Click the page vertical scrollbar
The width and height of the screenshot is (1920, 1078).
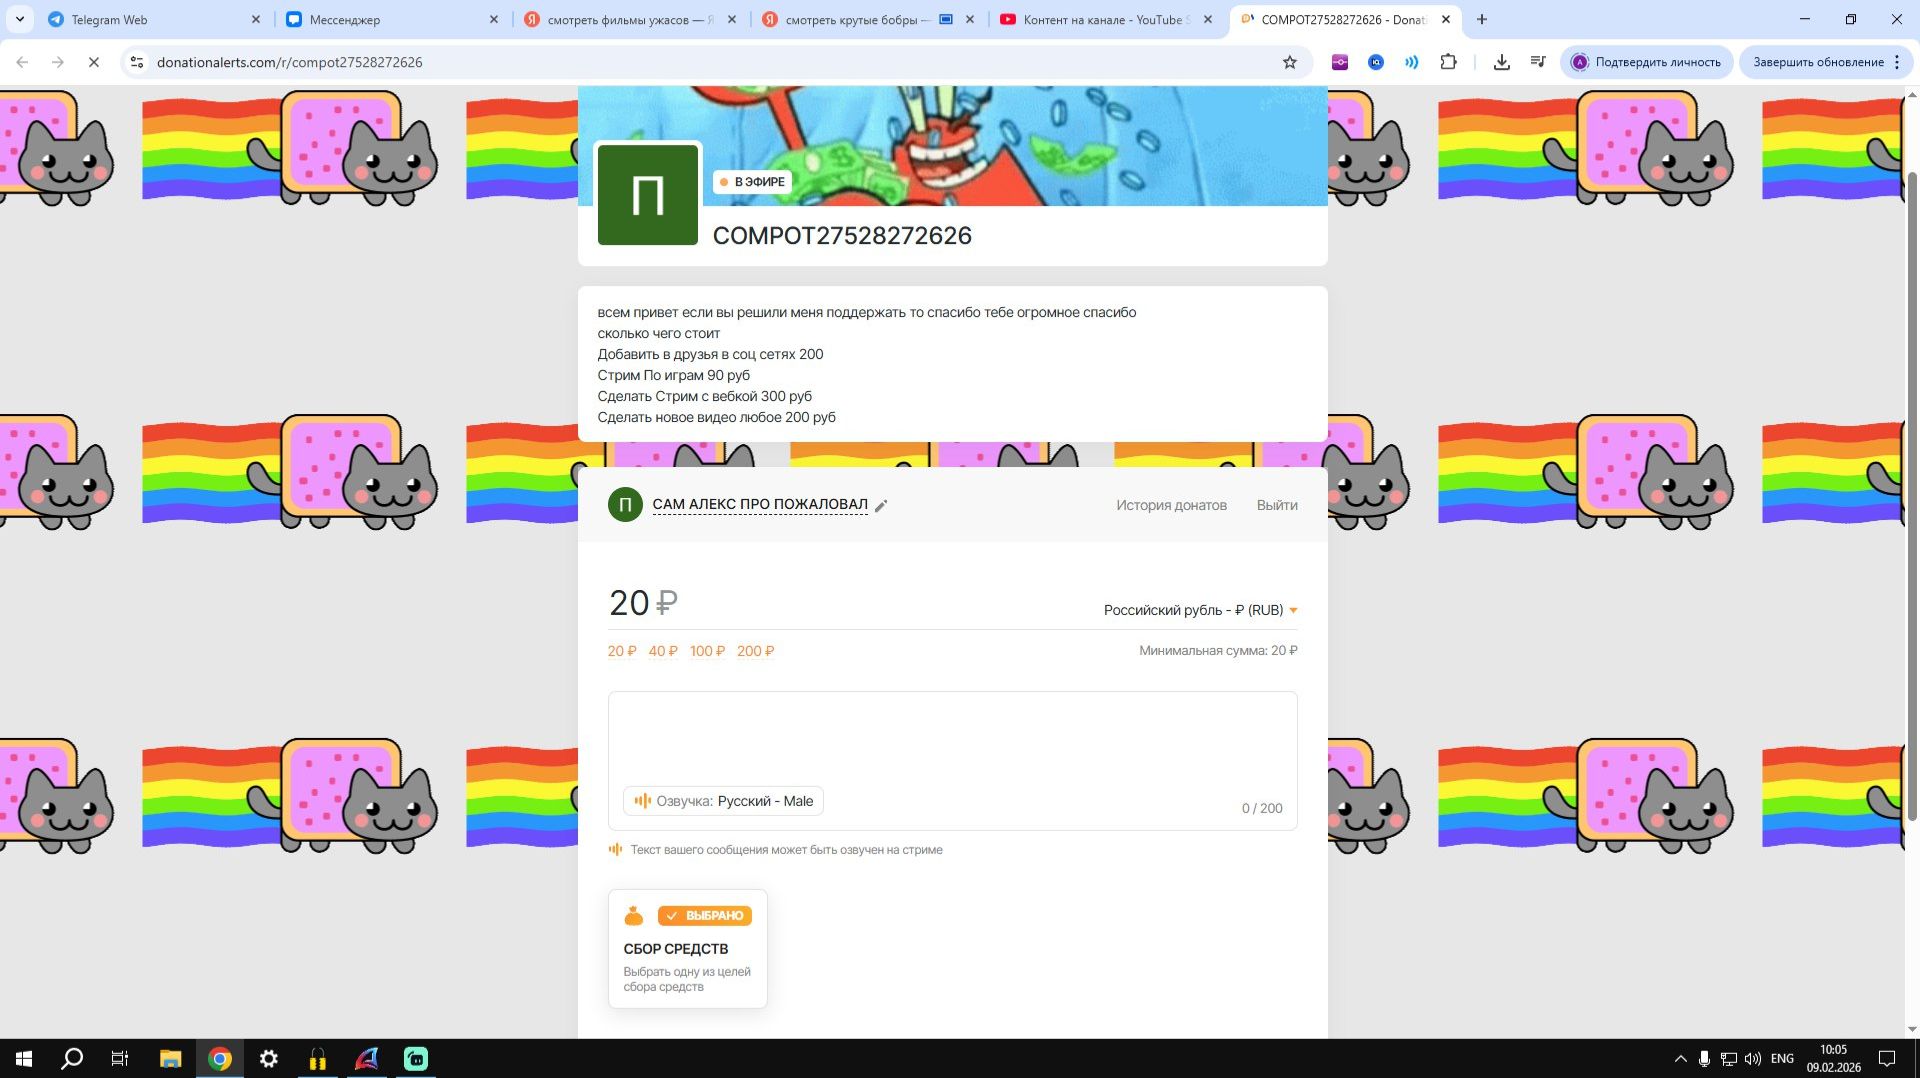click(1912, 495)
